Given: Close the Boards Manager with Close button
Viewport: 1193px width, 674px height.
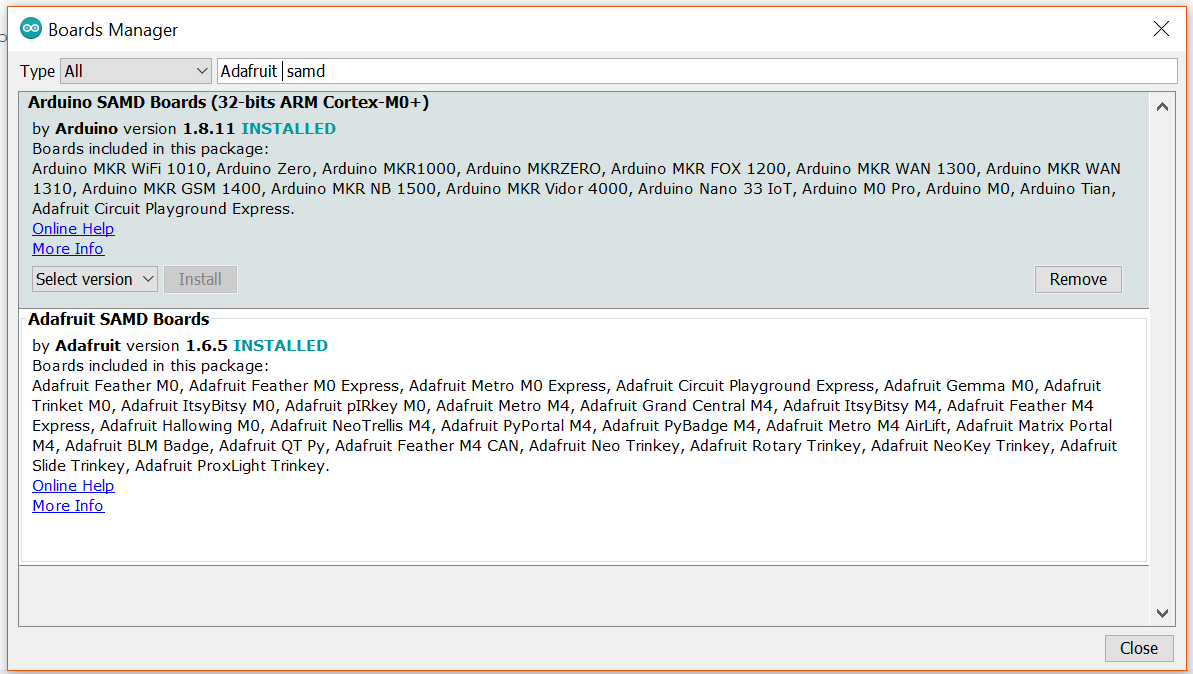Looking at the screenshot, I should pyautogui.click(x=1139, y=648).
